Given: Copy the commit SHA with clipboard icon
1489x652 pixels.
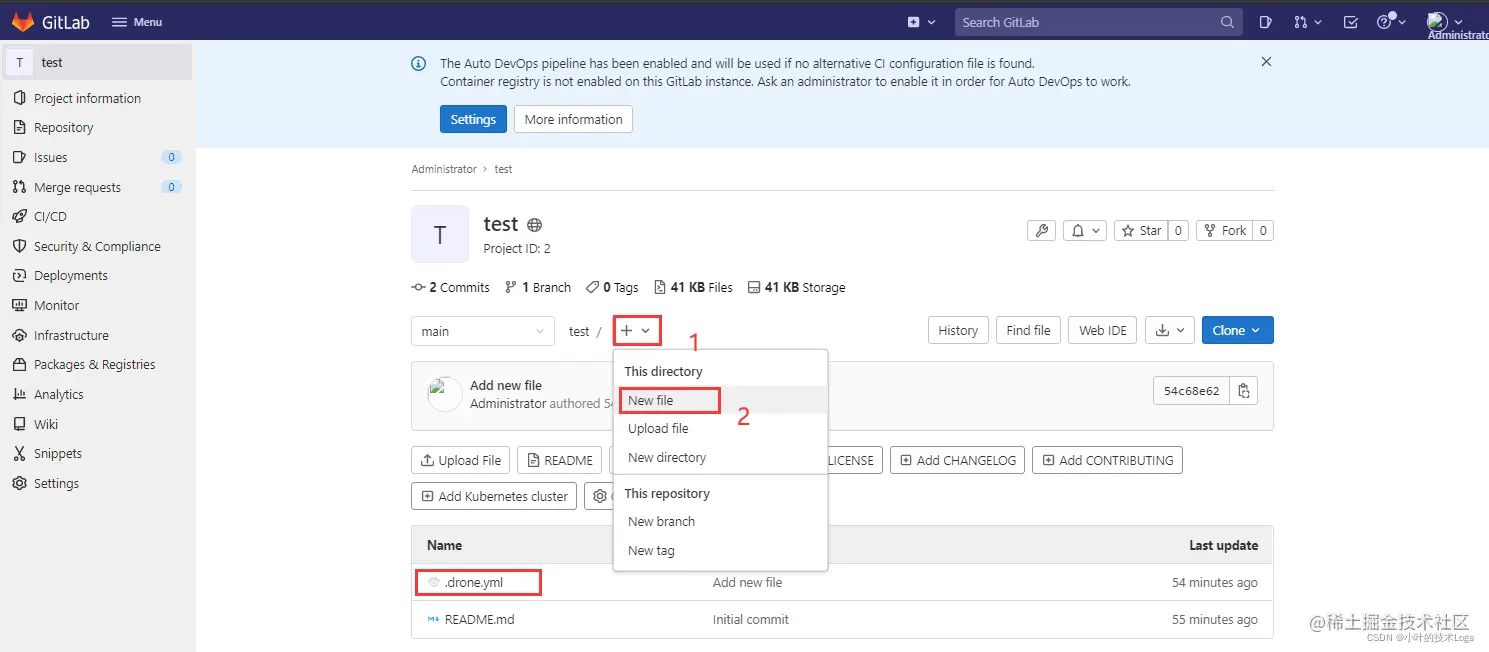Looking at the screenshot, I should (1244, 391).
